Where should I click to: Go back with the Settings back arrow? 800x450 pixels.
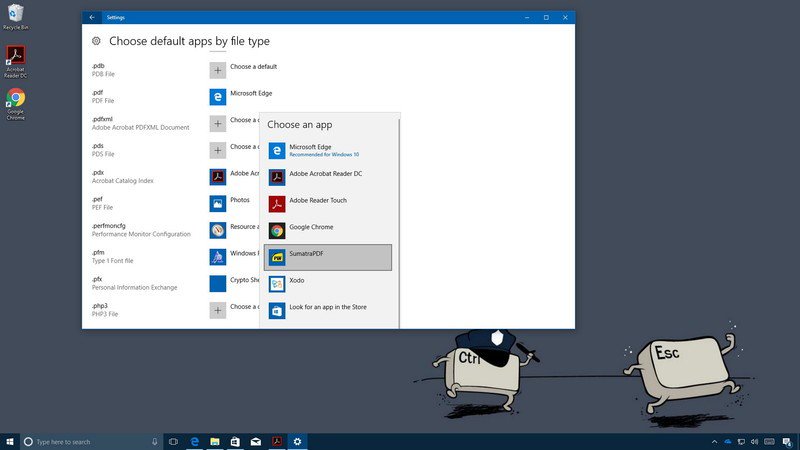(92, 17)
